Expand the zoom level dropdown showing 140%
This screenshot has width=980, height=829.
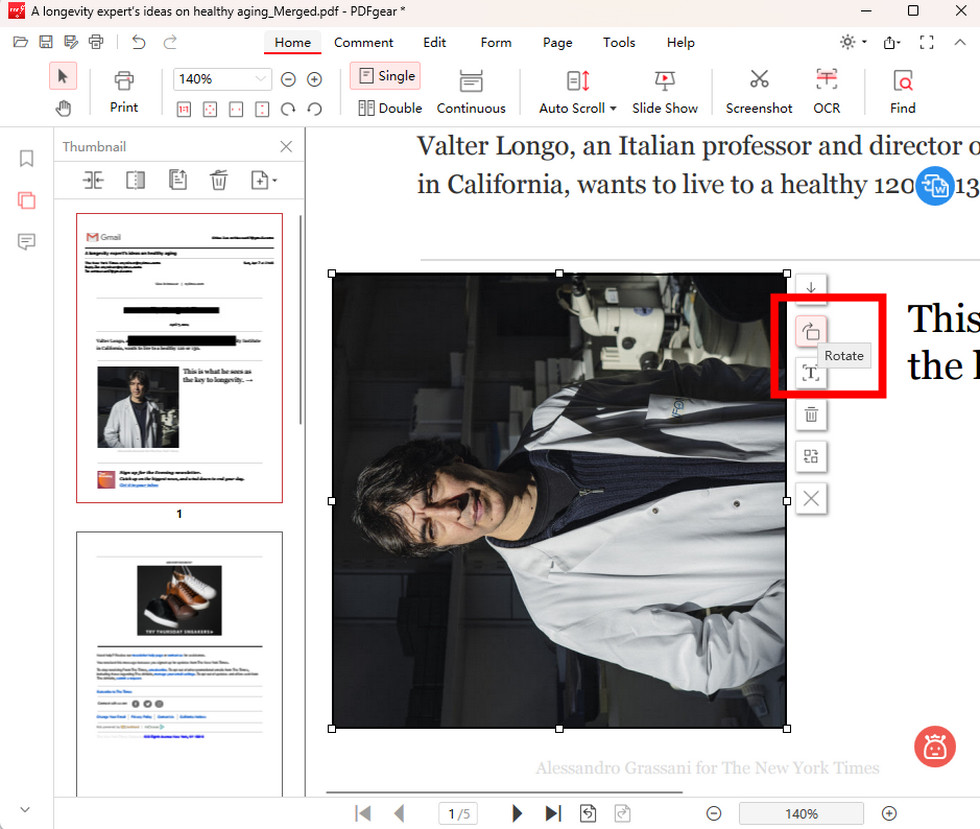pos(264,78)
